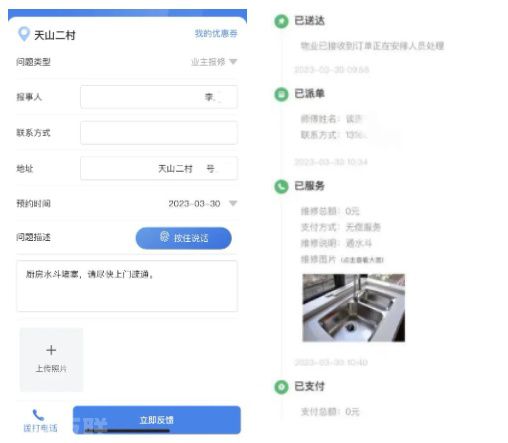Click the 问题描述 text area
Screen dimensions: 508x443
pyautogui.click(x=127, y=286)
